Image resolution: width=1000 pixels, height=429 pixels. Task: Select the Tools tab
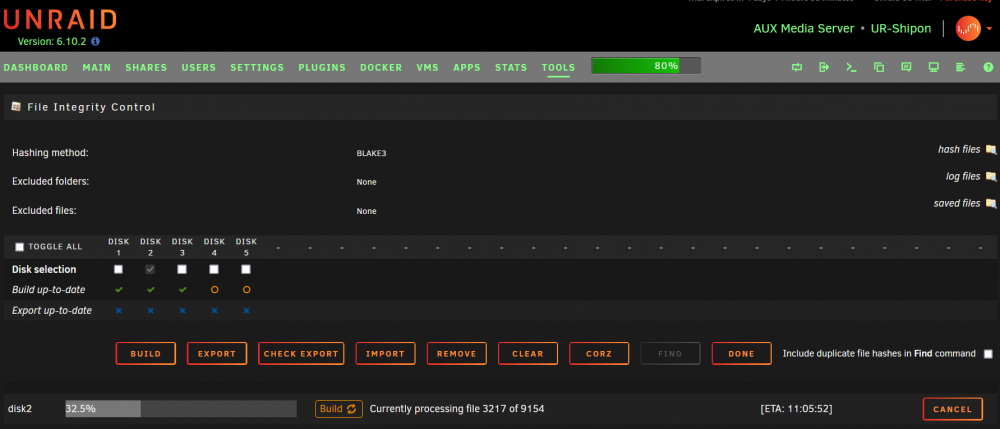coord(558,68)
